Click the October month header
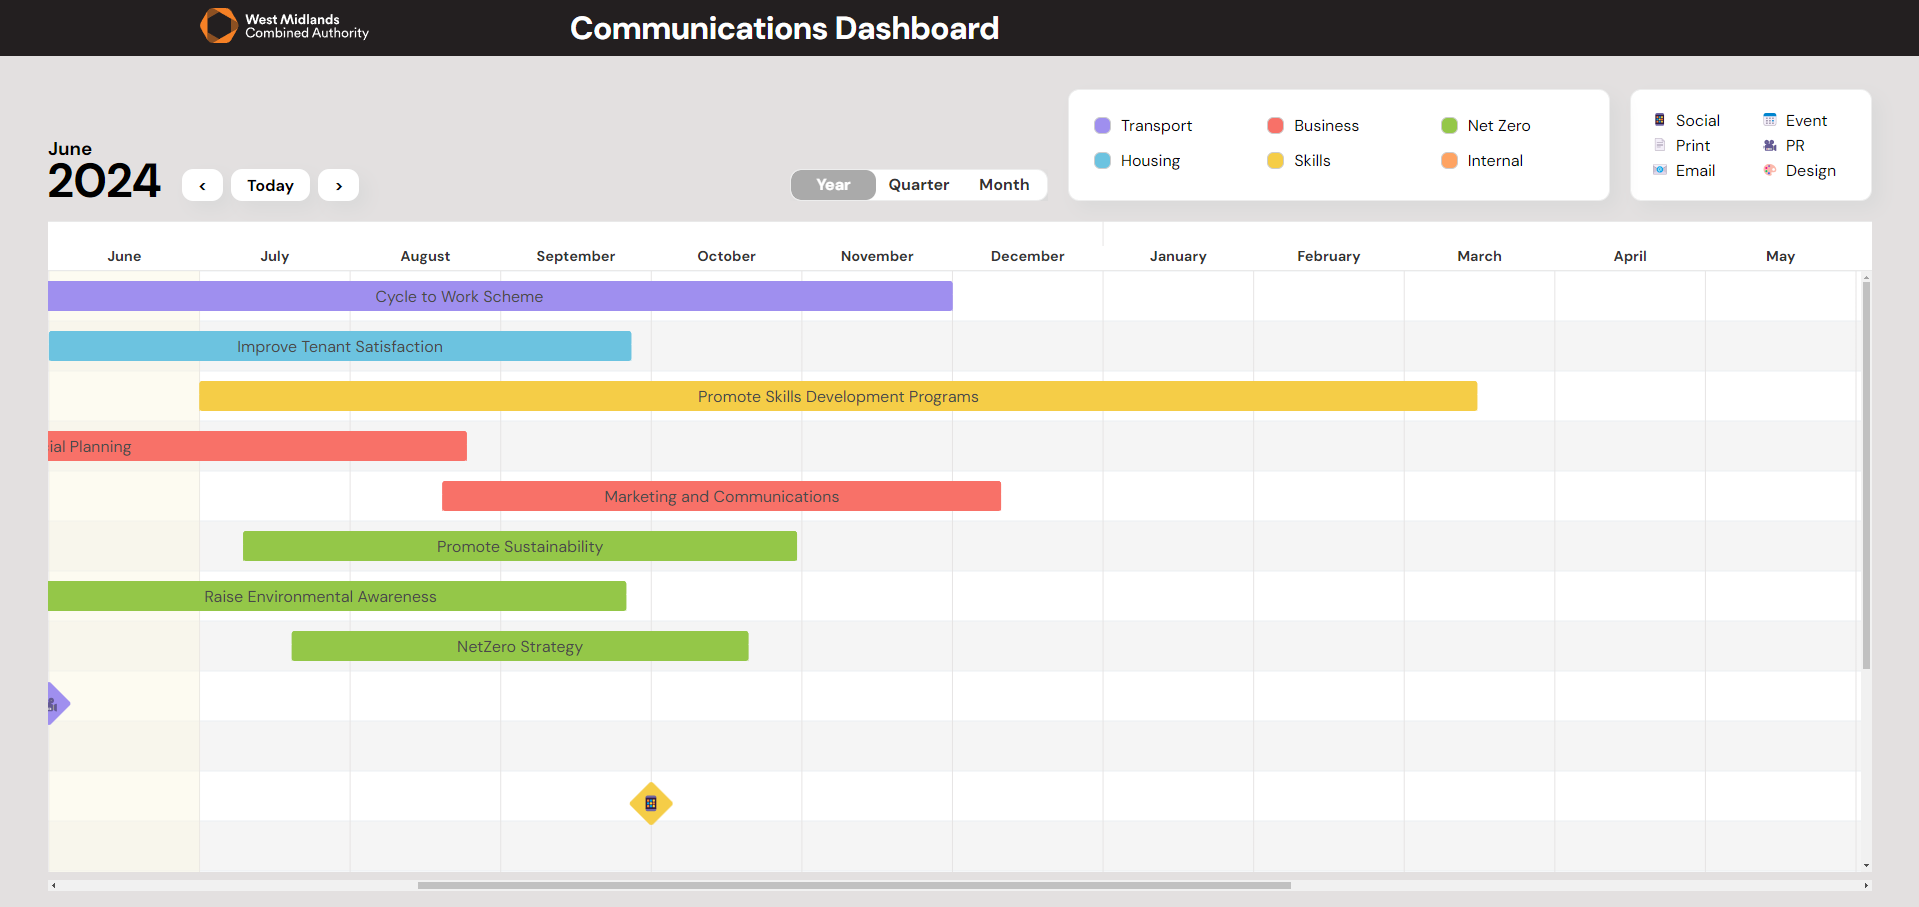Screen dimensions: 1919x907 pos(727,256)
